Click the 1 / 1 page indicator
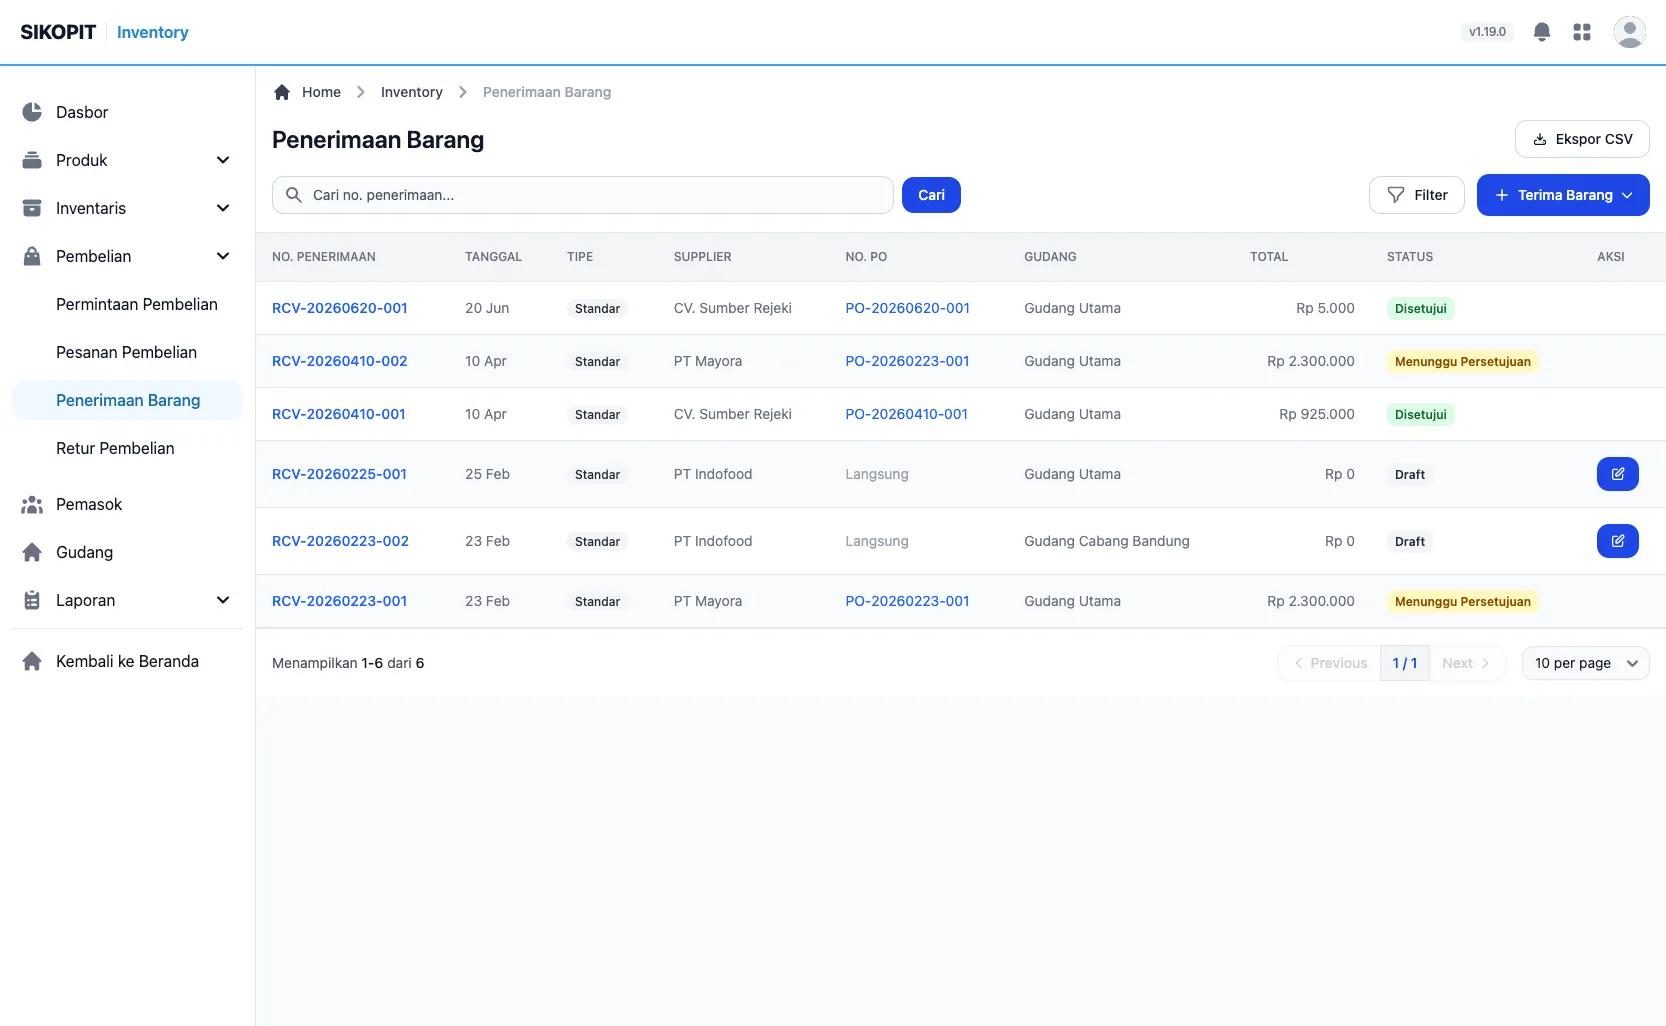1666x1026 pixels. [1405, 663]
